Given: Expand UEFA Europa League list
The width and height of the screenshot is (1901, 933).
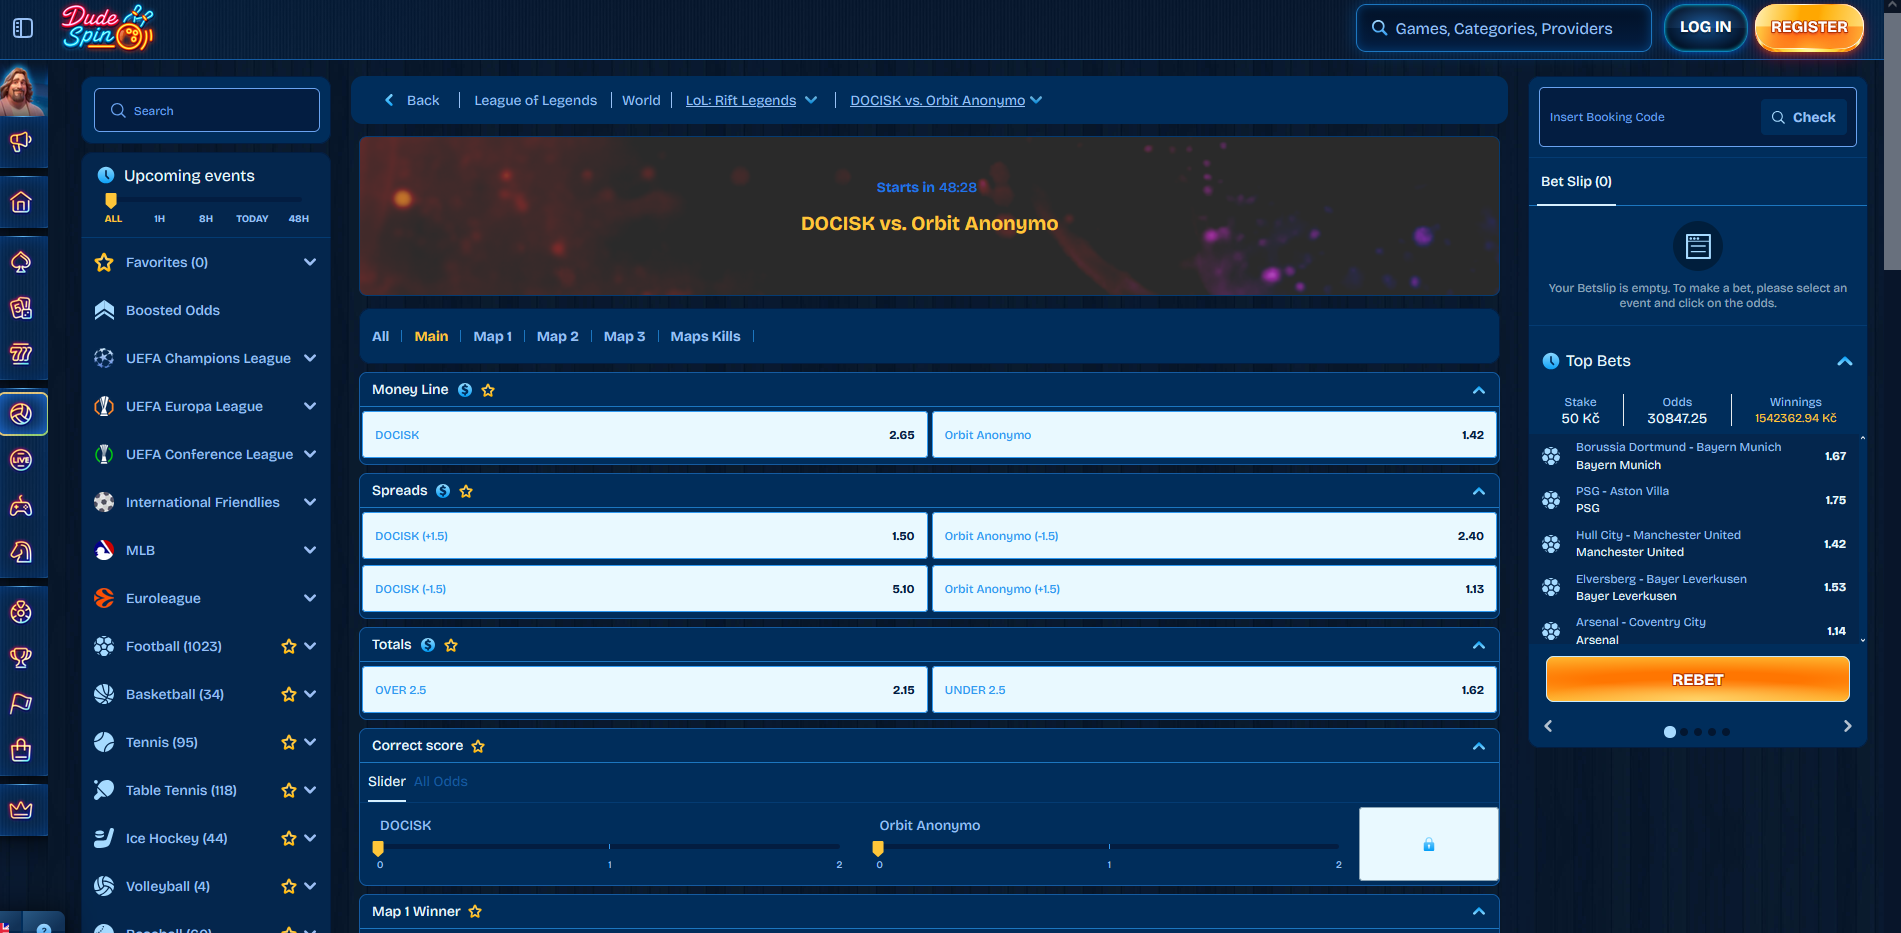Looking at the screenshot, I should pos(310,406).
